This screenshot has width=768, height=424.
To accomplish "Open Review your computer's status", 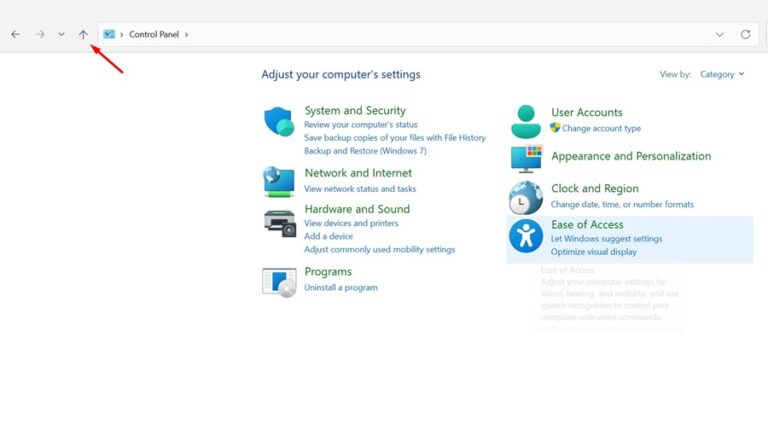I will pos(361,125).
